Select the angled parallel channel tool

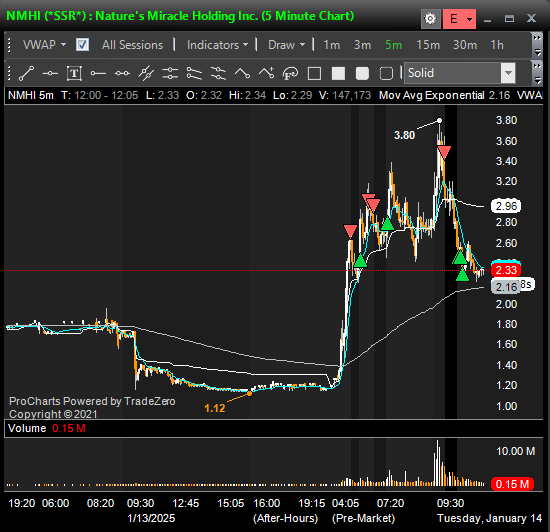[x=194, y=73]
